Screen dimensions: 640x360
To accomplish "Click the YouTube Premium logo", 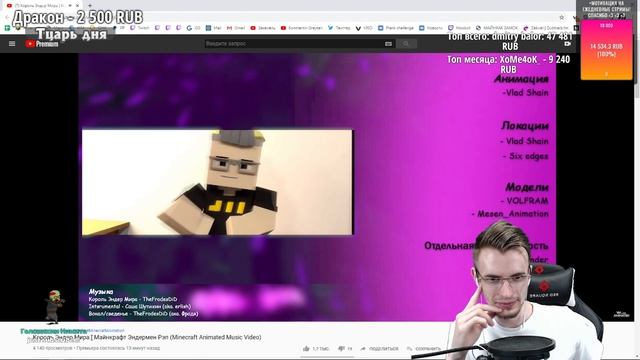I will (42, 44).
